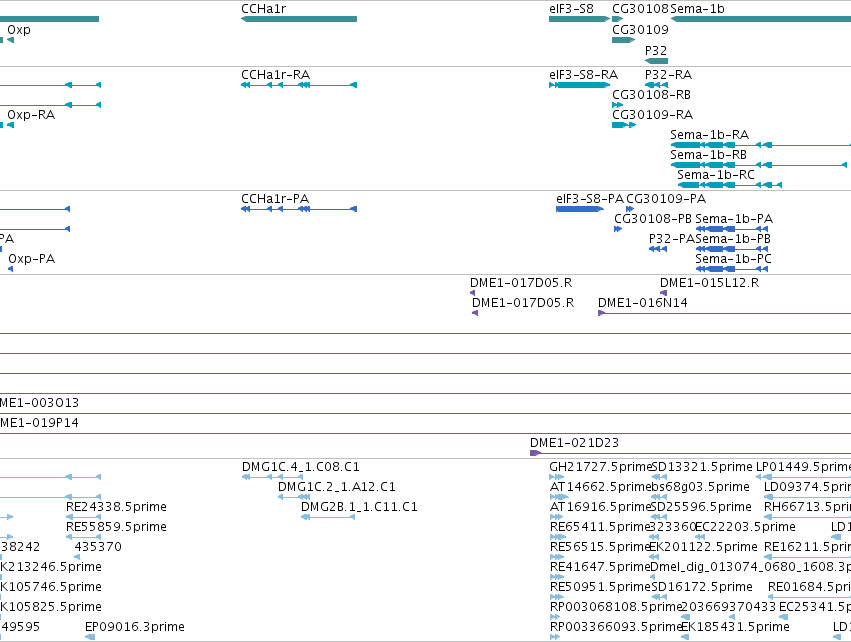Viewport: 851px width, 642px height.
Task: Select the DME1-019P14 BAC label
Action: pyautogui.click(x=39, y=423)
